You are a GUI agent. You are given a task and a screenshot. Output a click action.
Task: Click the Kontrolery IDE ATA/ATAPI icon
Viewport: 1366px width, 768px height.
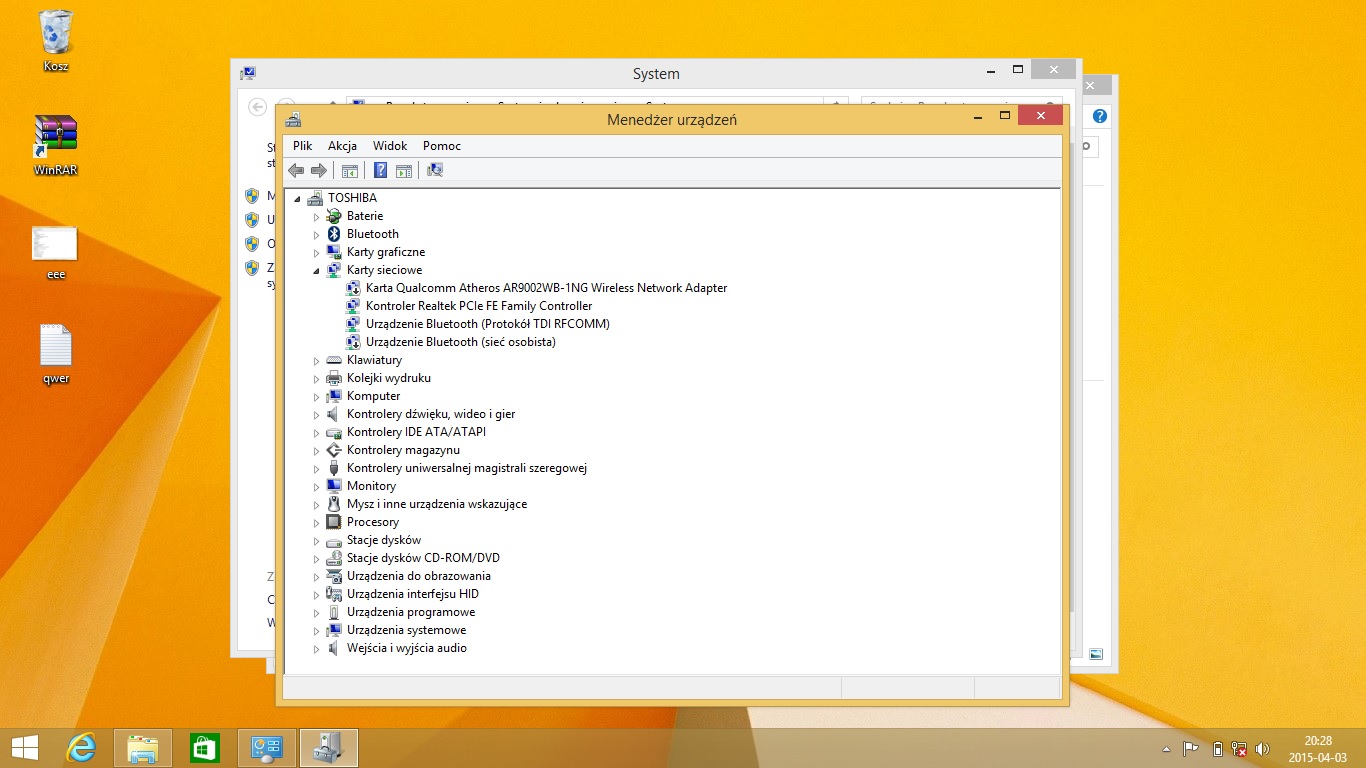pyautogui.click(x=334, y=432)
